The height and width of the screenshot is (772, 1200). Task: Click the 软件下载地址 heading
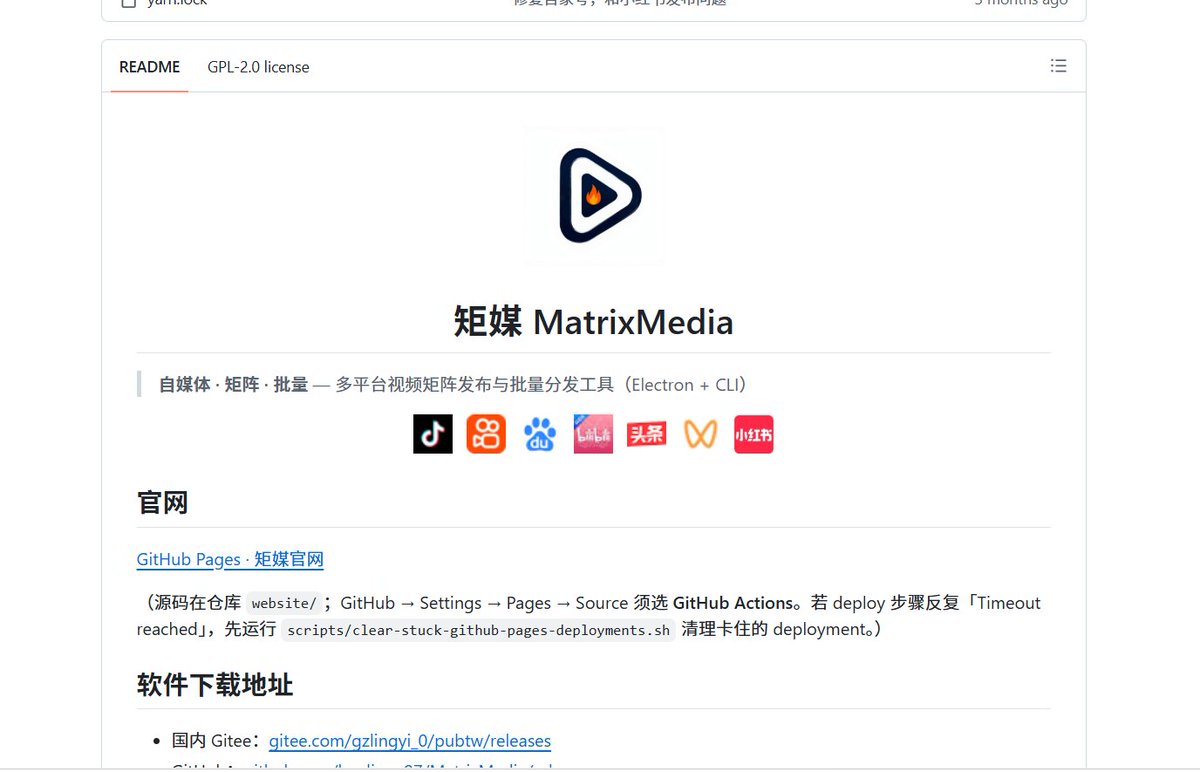tap(215, 684)
